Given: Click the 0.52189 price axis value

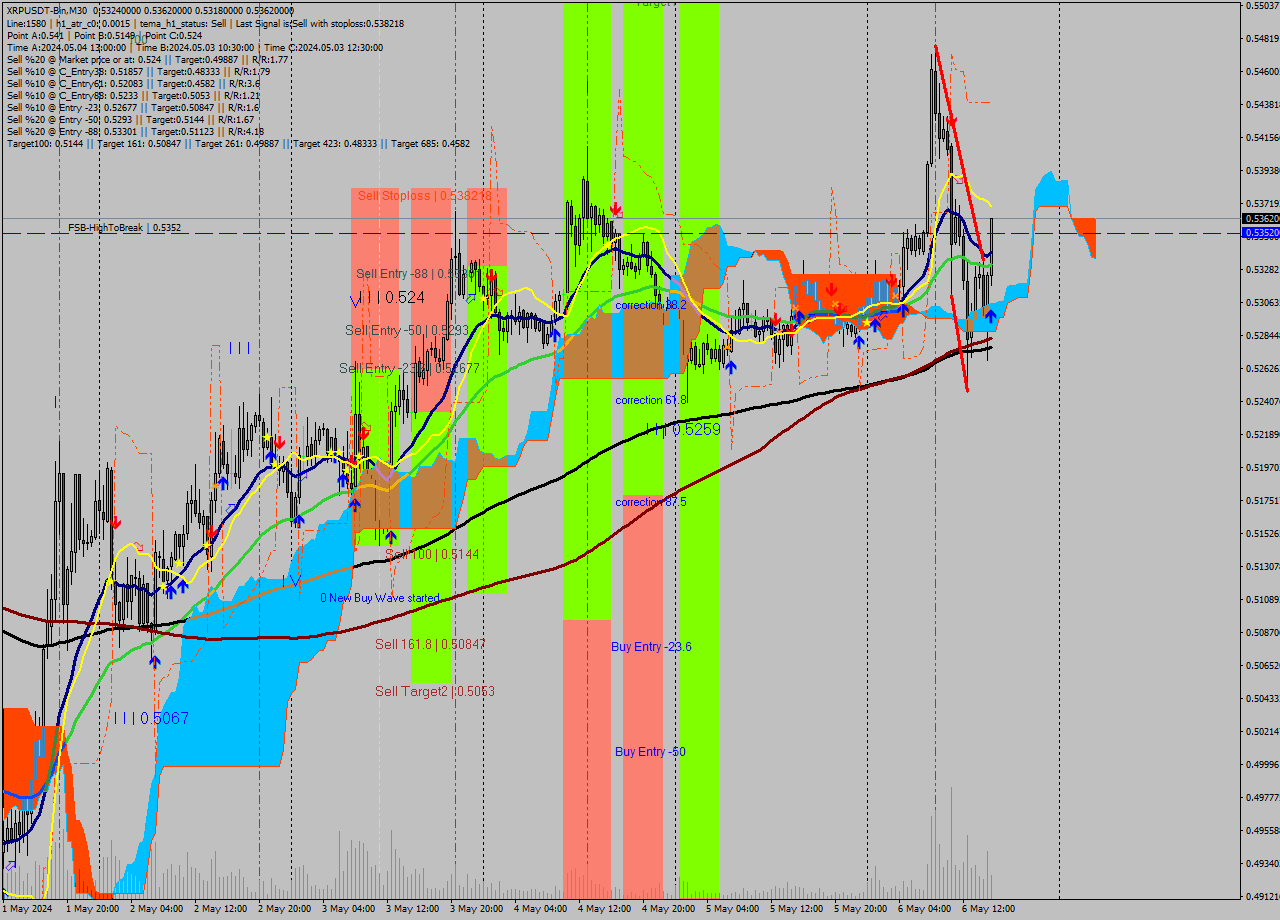Looking at the screenshot, I should [x=1262, y=435].
